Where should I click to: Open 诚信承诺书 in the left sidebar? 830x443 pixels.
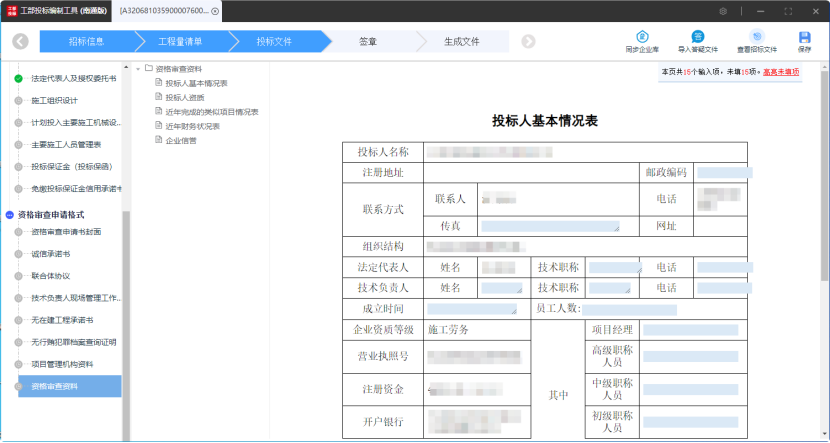click(x=49, y=253)
